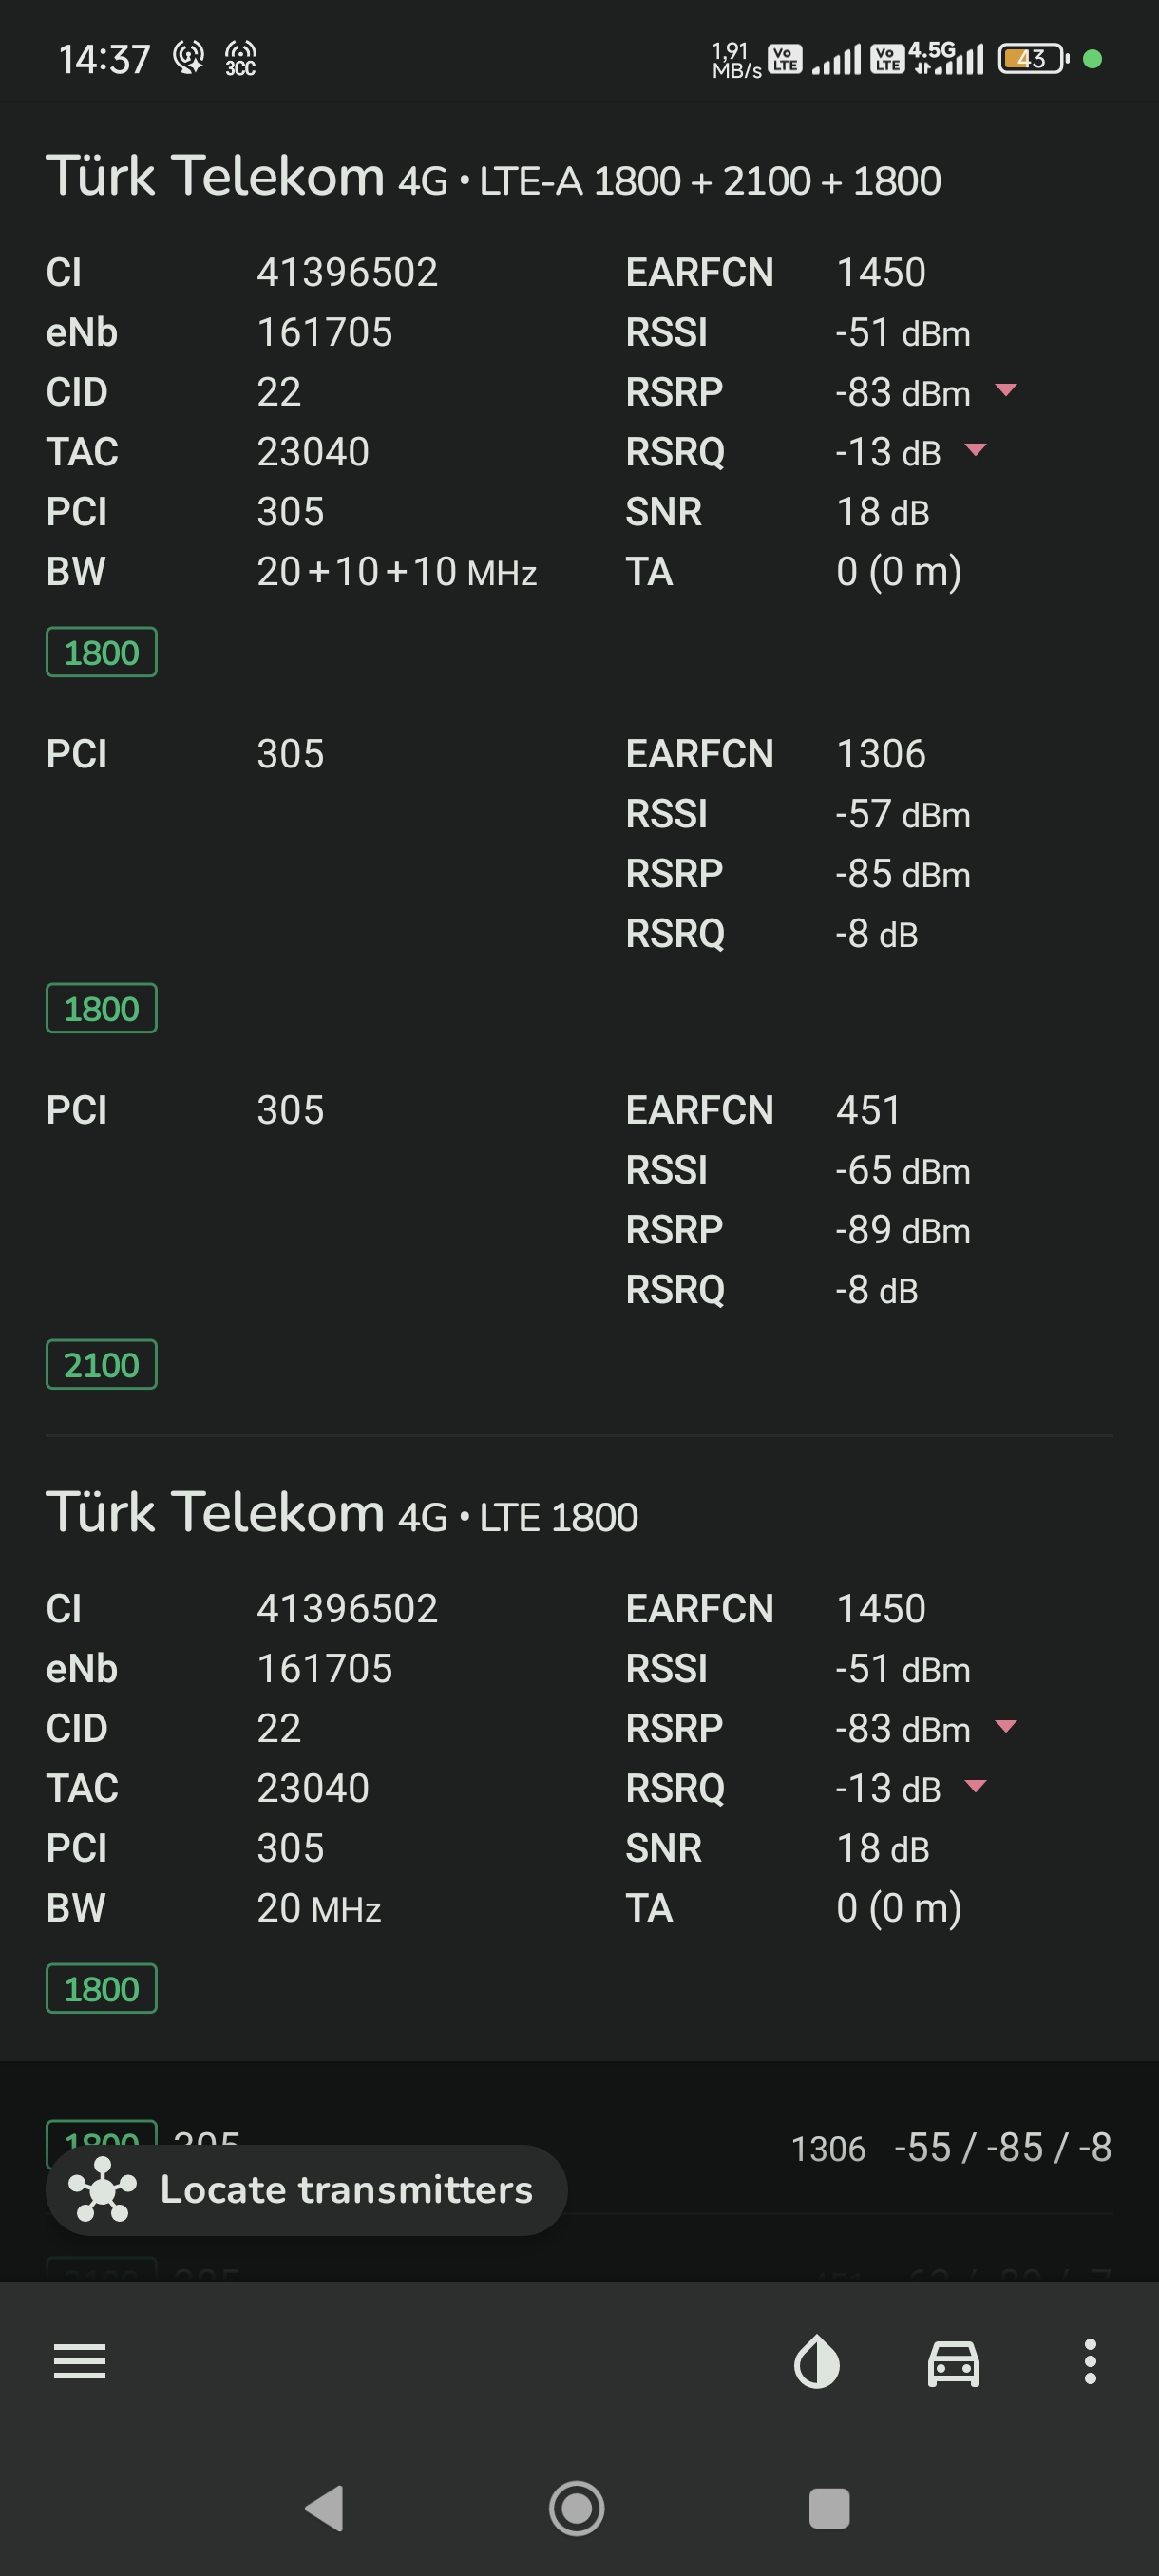Tap the Locate transmitters button
The image size is (1159, 2576).
tap(306, 2190)
